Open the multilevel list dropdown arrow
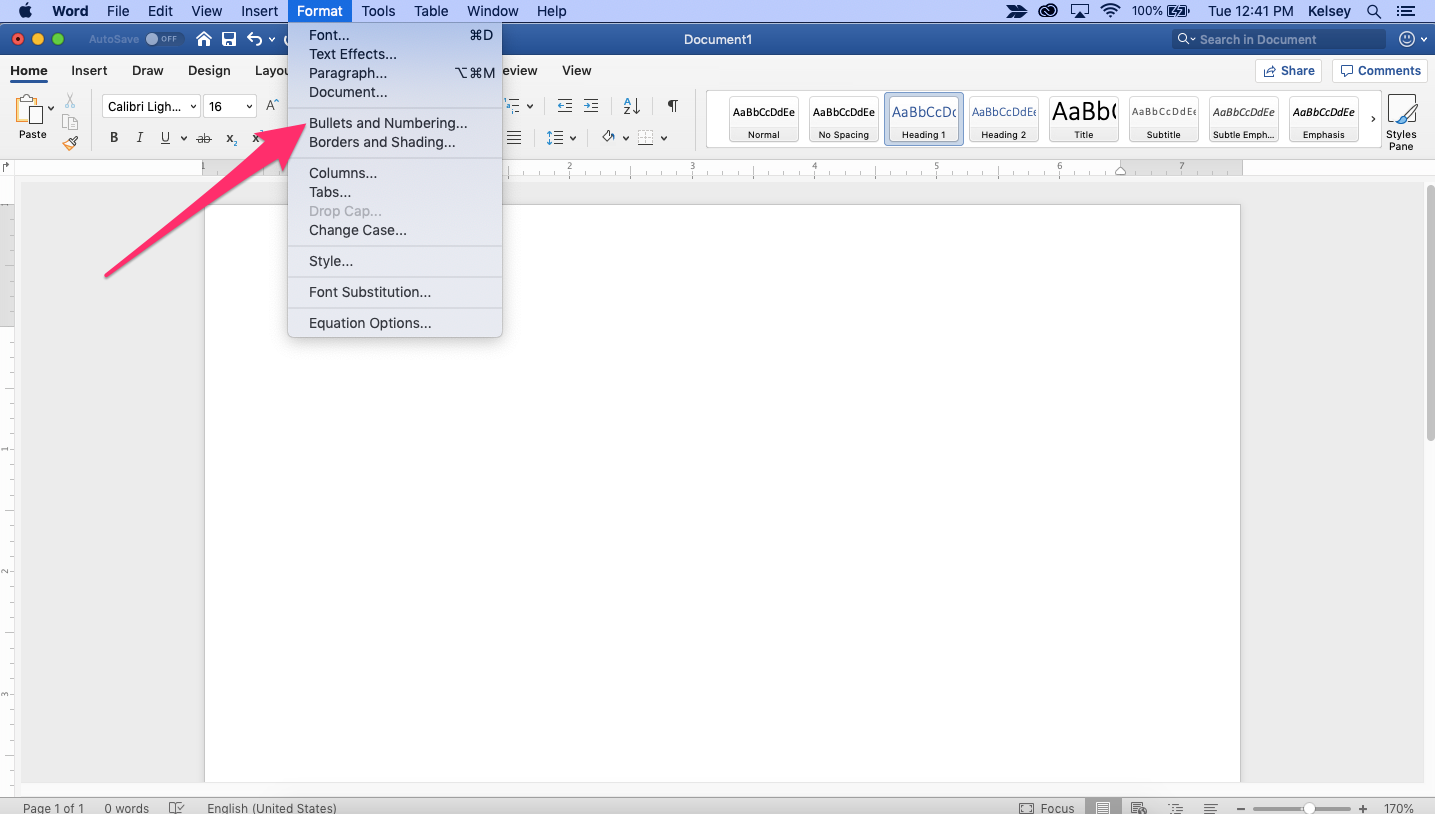 tap(529, 106)
